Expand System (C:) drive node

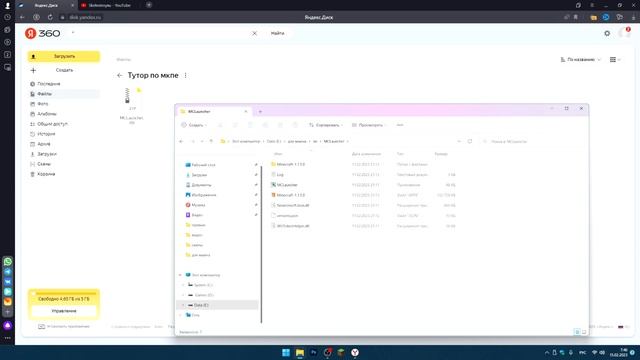pyautogui.click(x=183, y=285)
